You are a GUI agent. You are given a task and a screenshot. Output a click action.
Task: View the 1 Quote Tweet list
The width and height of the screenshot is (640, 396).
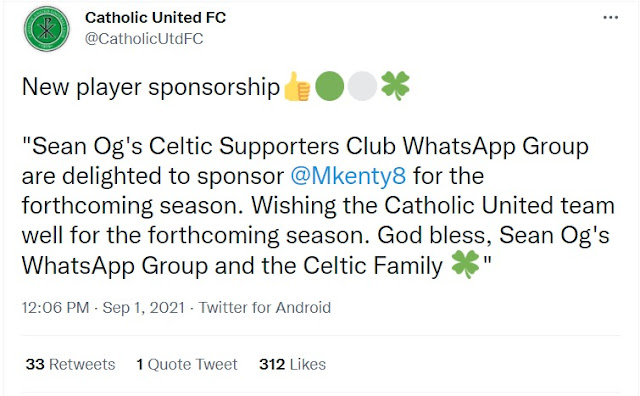(x=187, y=364)
